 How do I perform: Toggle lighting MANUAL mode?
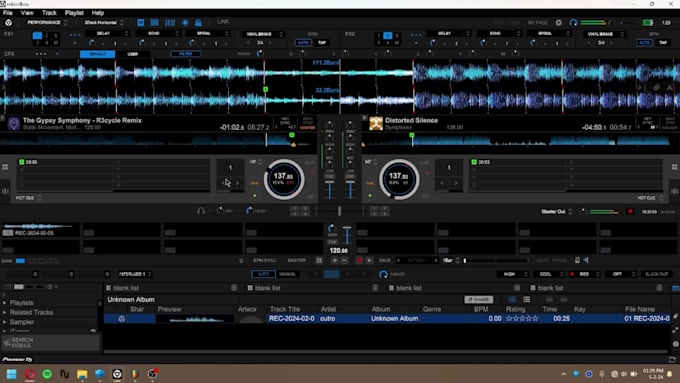pyautogui.click(x=288, y=274)
